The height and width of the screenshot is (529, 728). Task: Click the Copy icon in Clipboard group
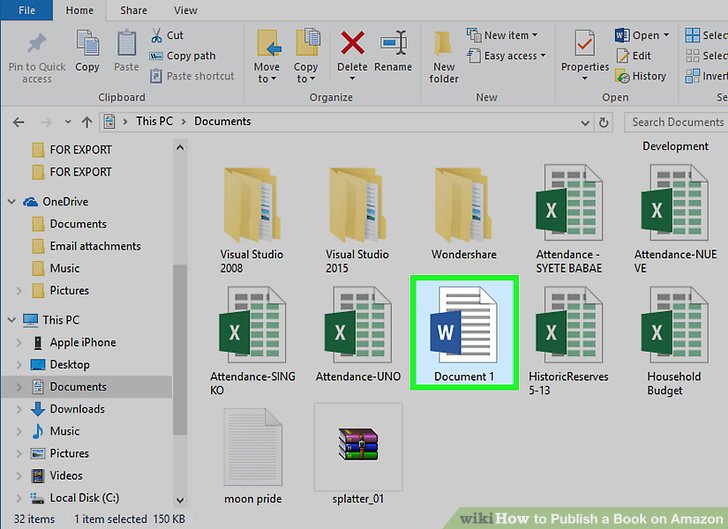87,45
